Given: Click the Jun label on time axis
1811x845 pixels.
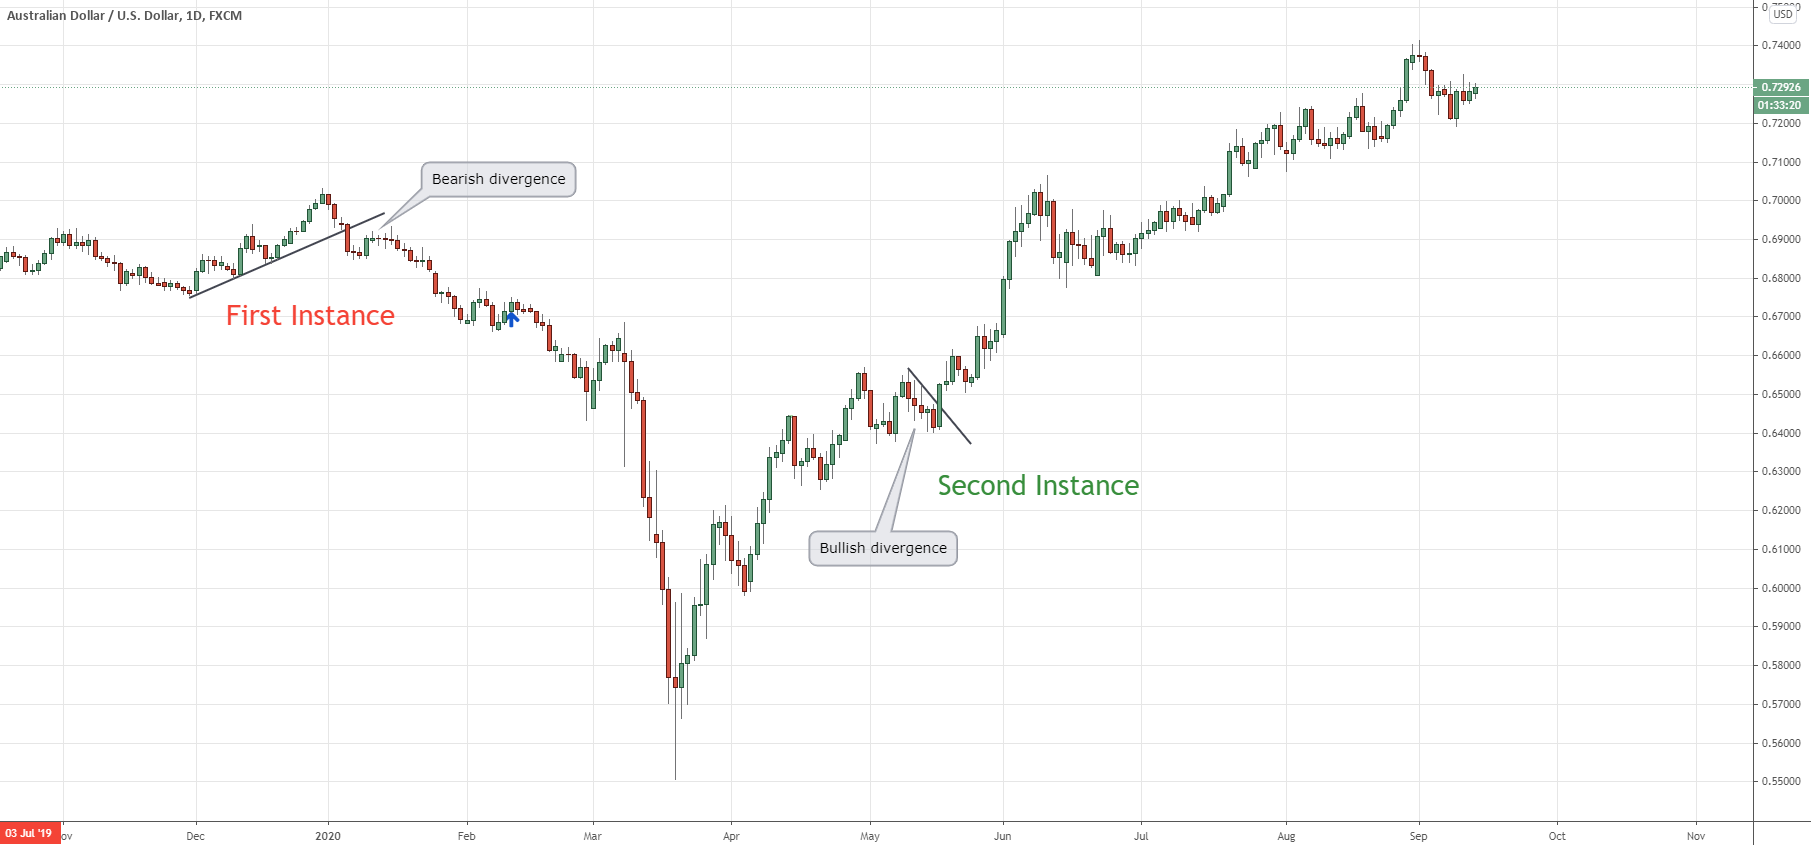Looking at the screenshot, I should (x=1002, y=836).
